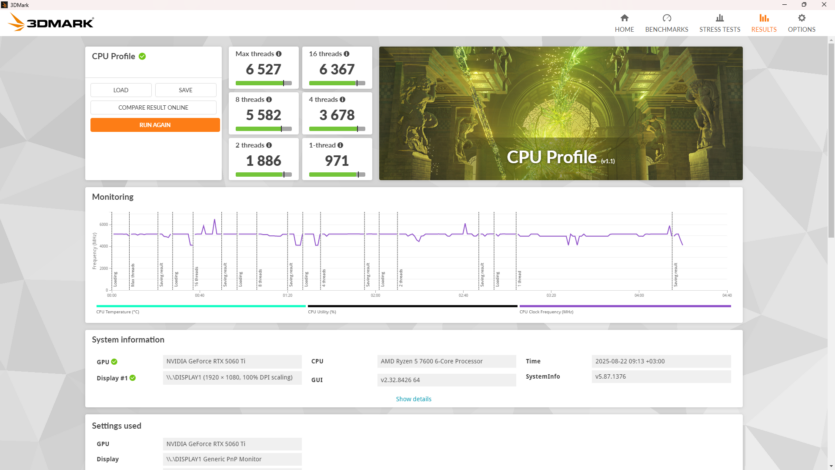835x470 pixels.
Task: Click the 3DMark title bar app icon
Action: pos(4,5)
